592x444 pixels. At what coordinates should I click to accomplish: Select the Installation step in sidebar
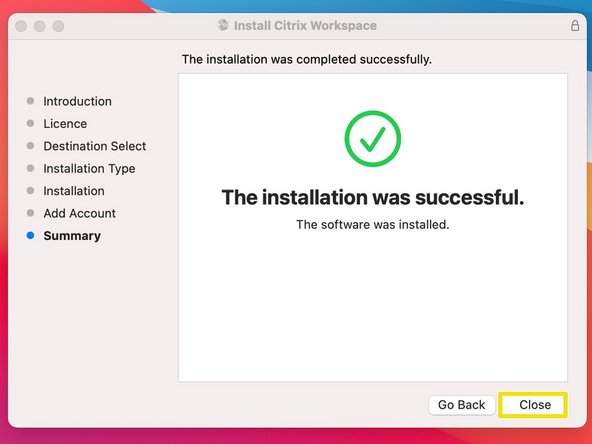point(74,191)
